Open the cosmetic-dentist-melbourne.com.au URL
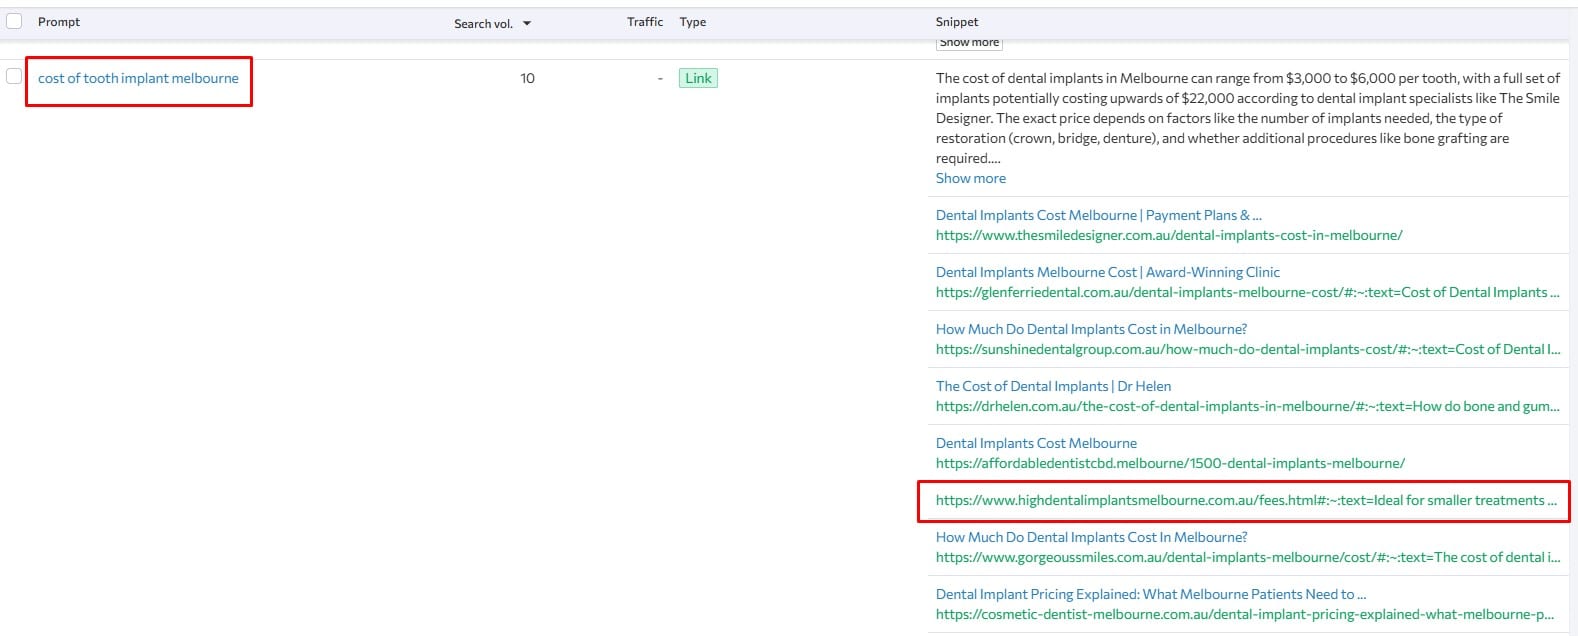This screenshot has width=1578, height=636. [x=1245, y=614]
